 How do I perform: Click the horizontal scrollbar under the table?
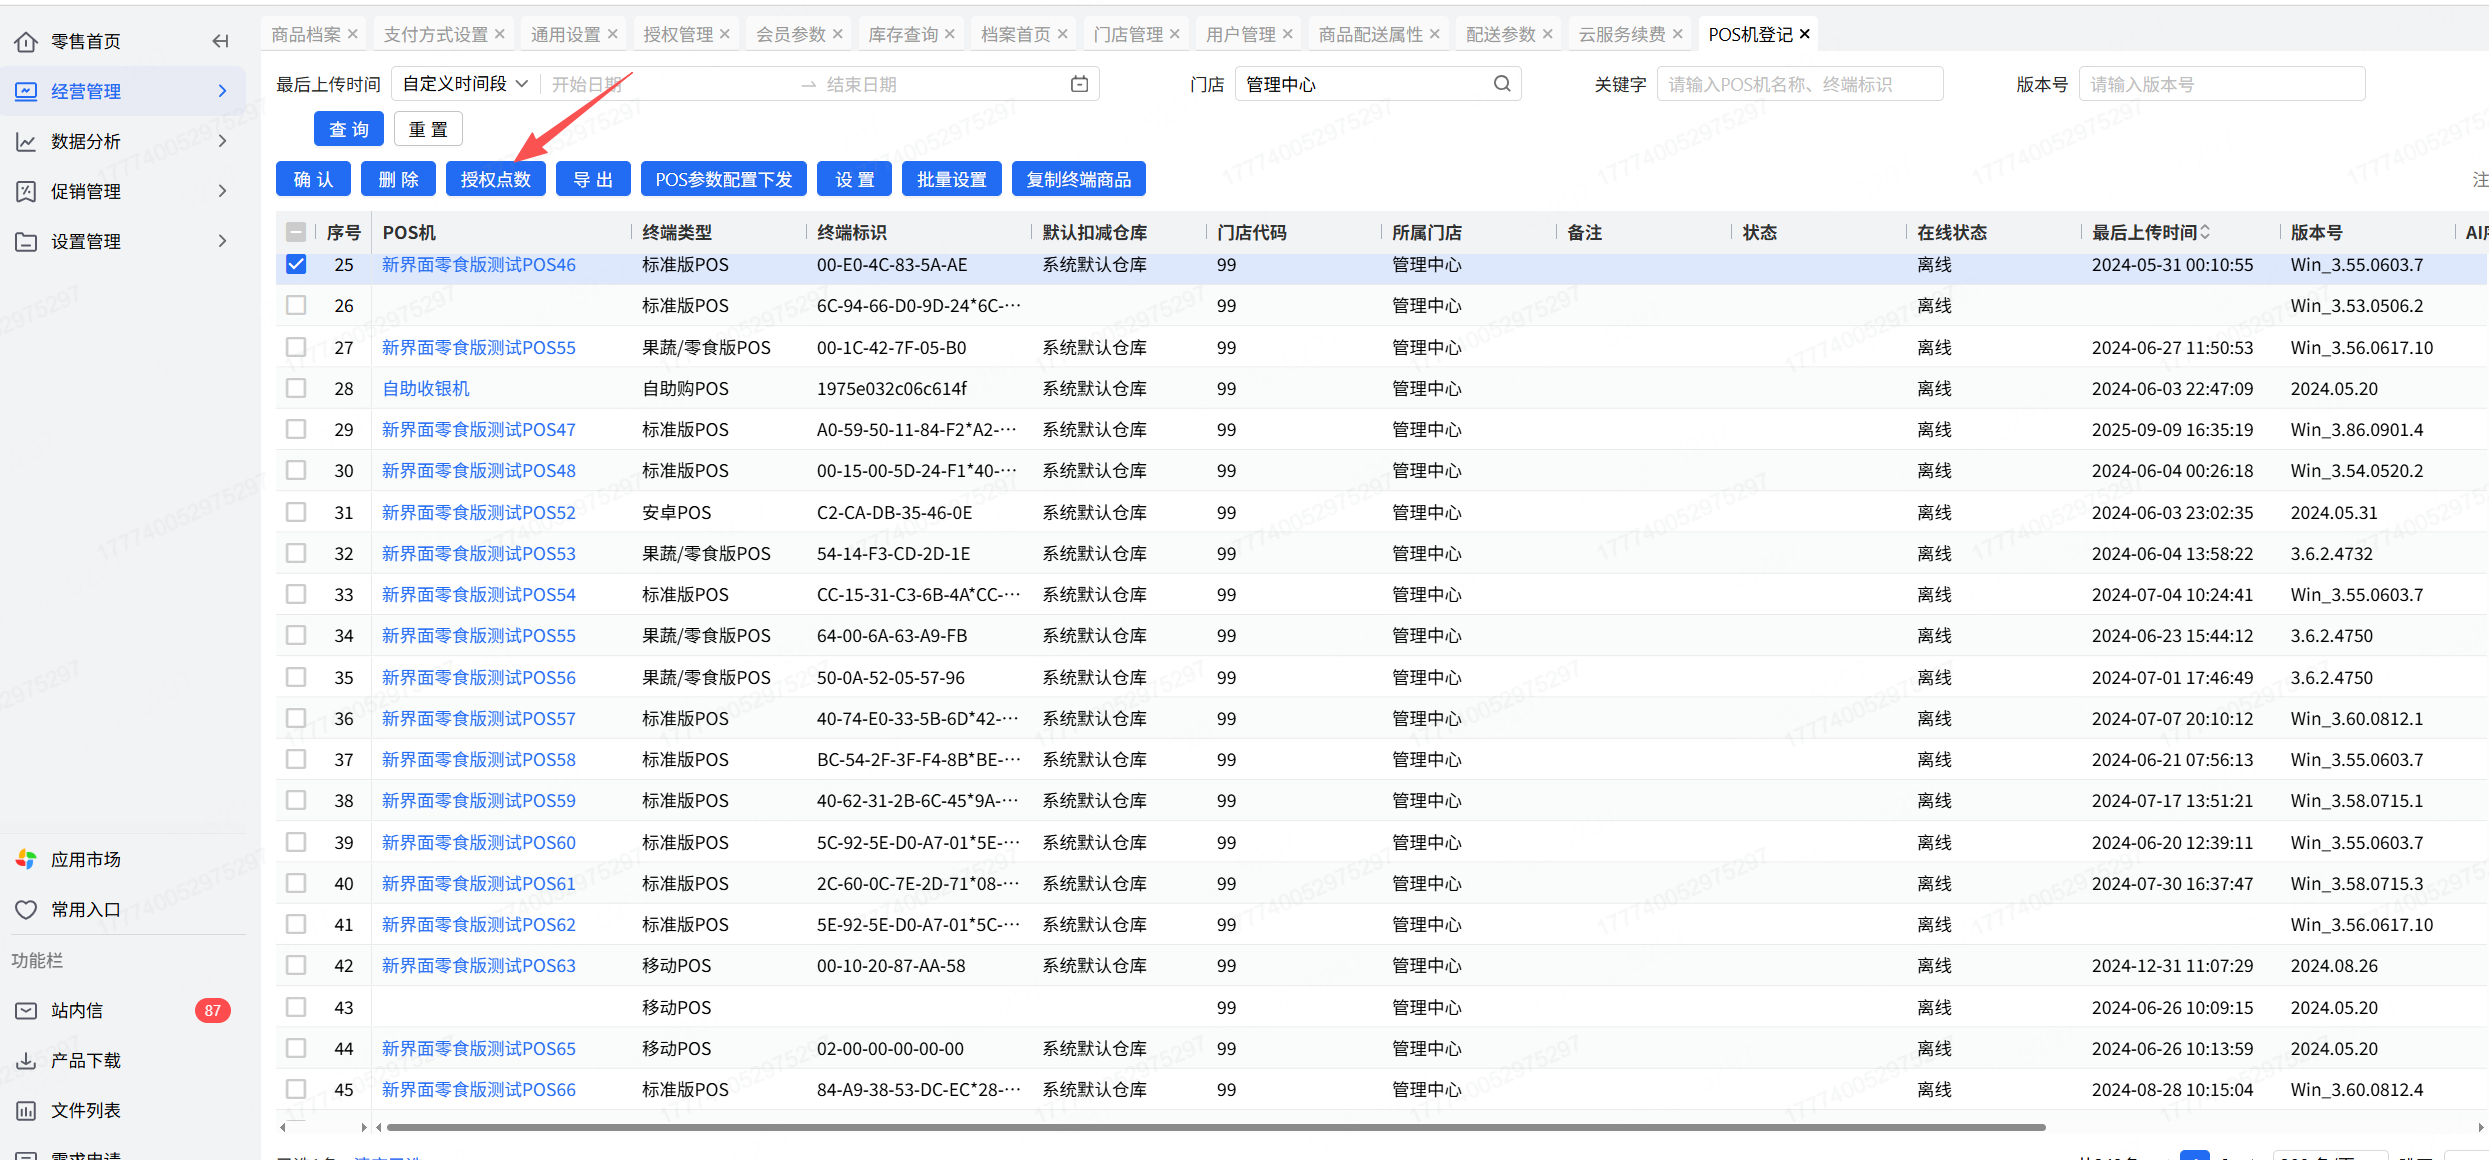click(1215, 1127)
